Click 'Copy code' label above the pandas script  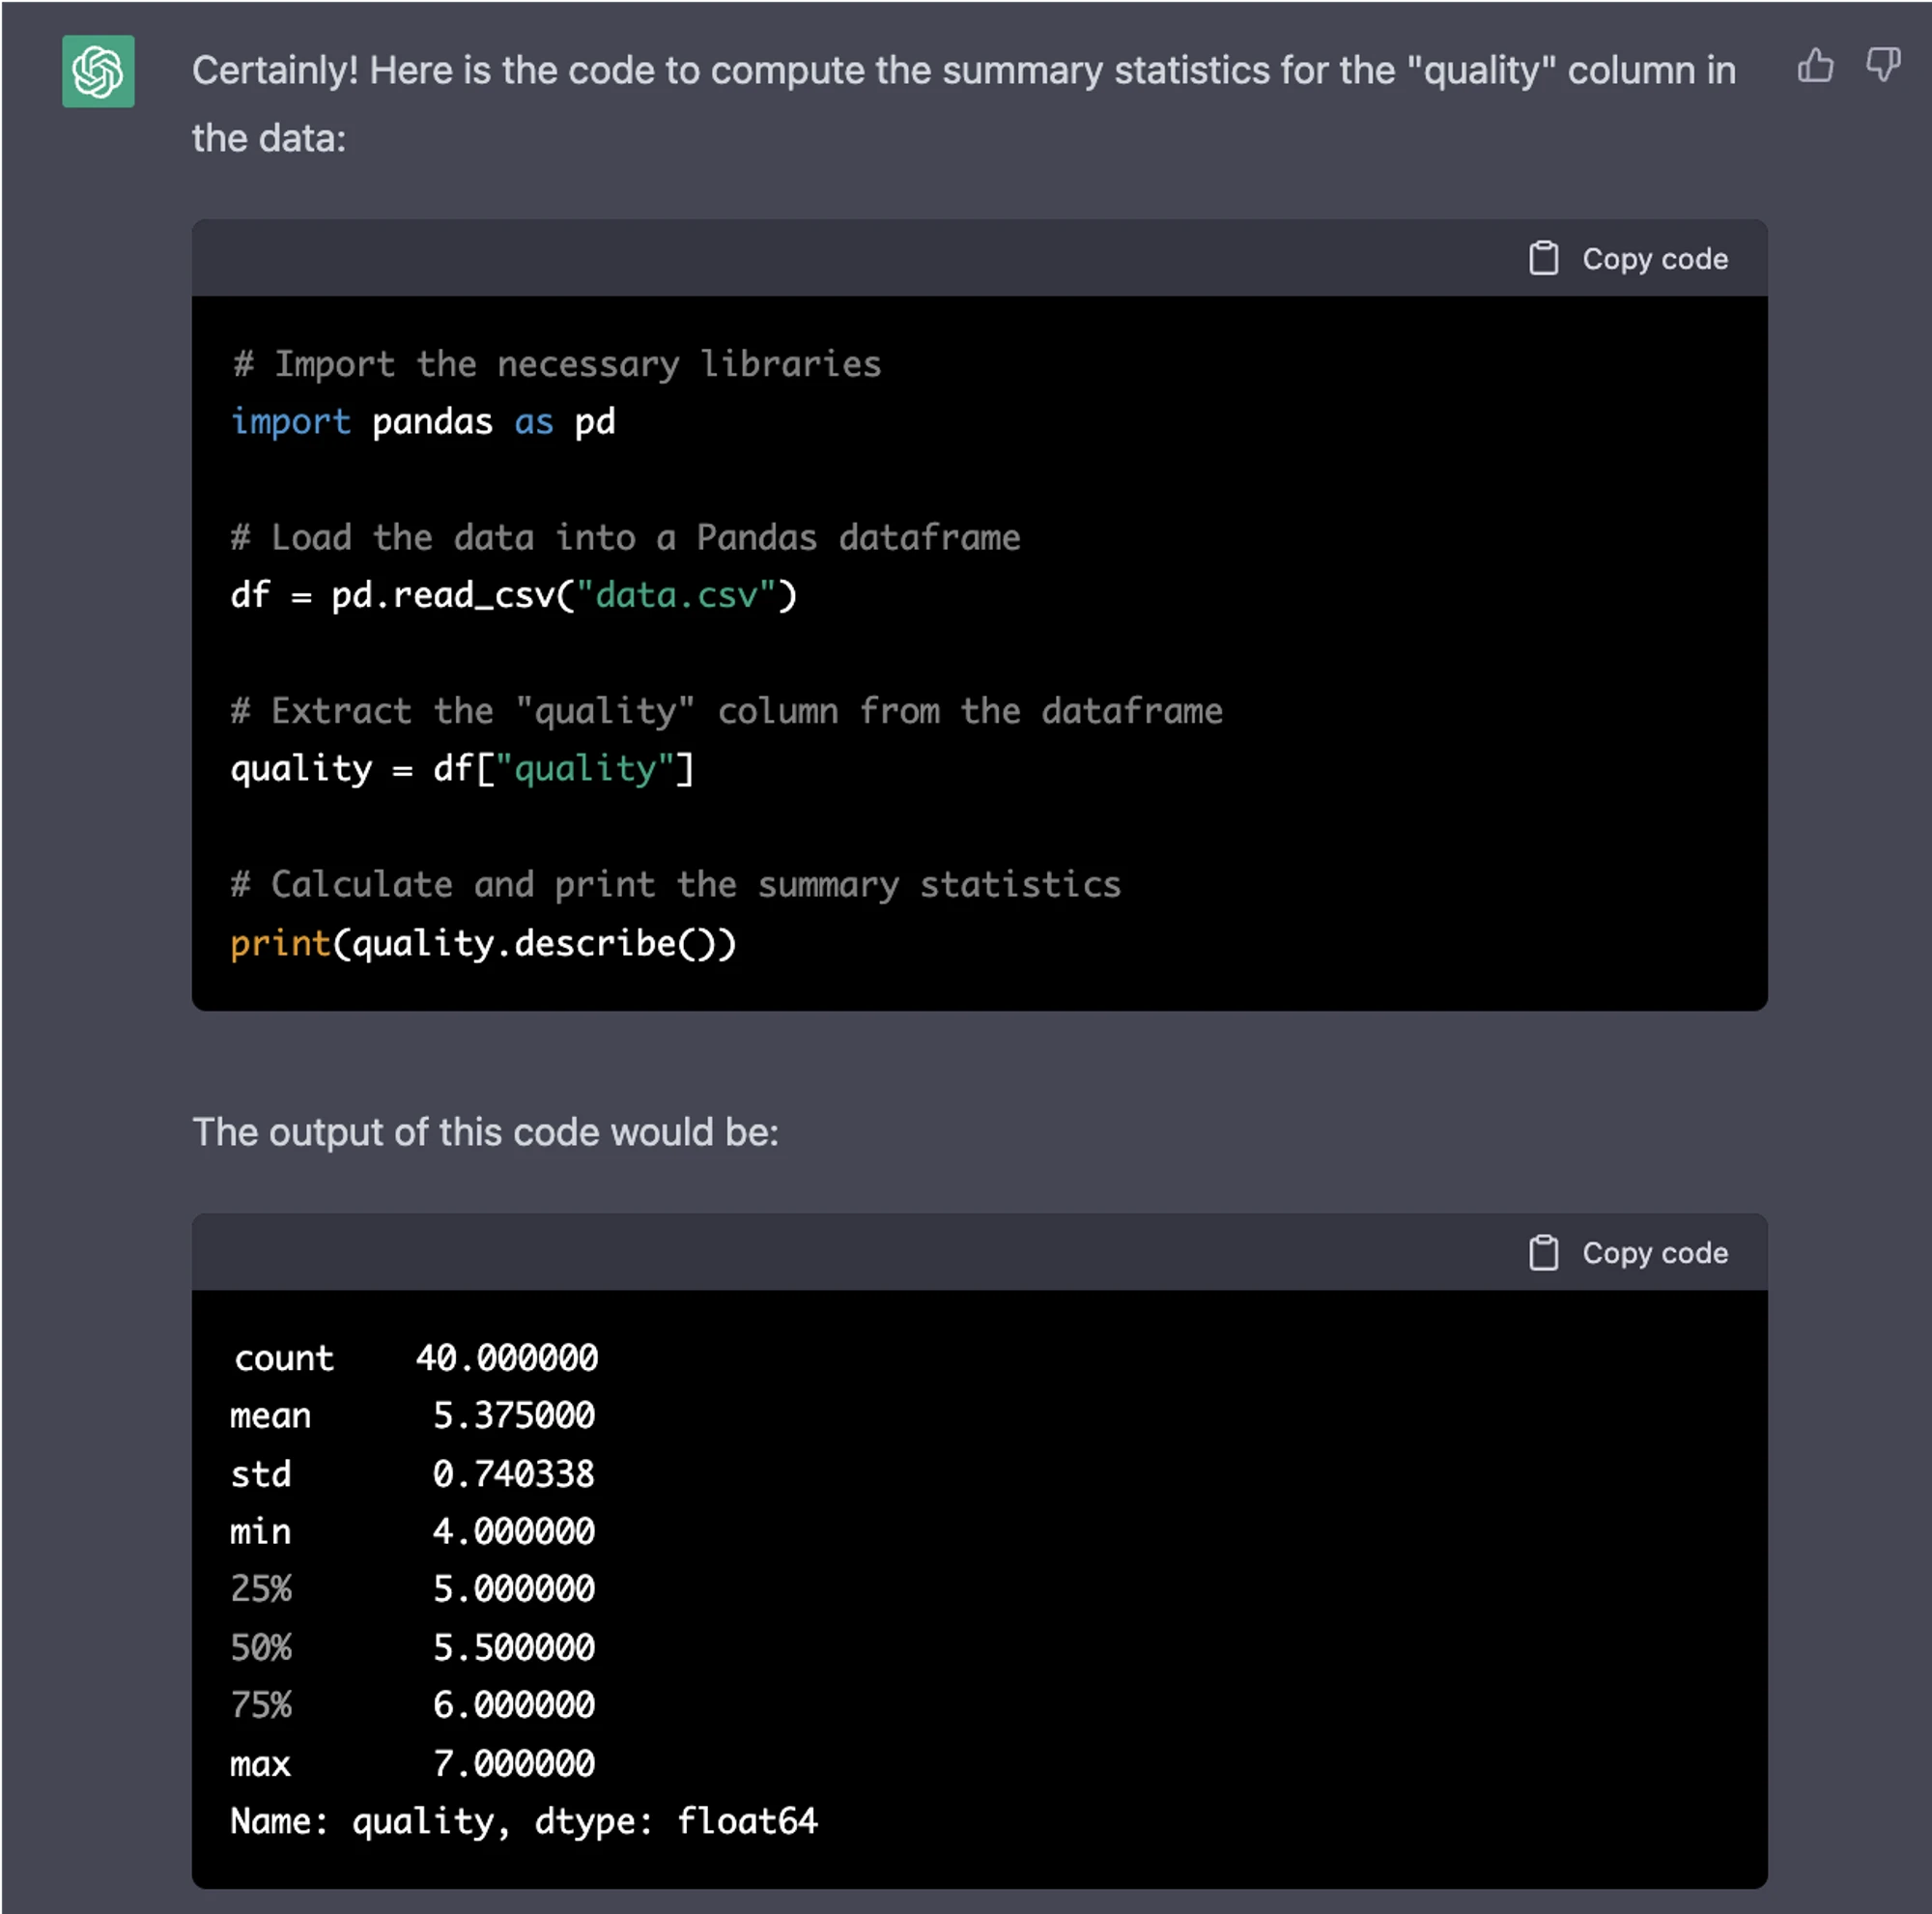point(1655,259)
